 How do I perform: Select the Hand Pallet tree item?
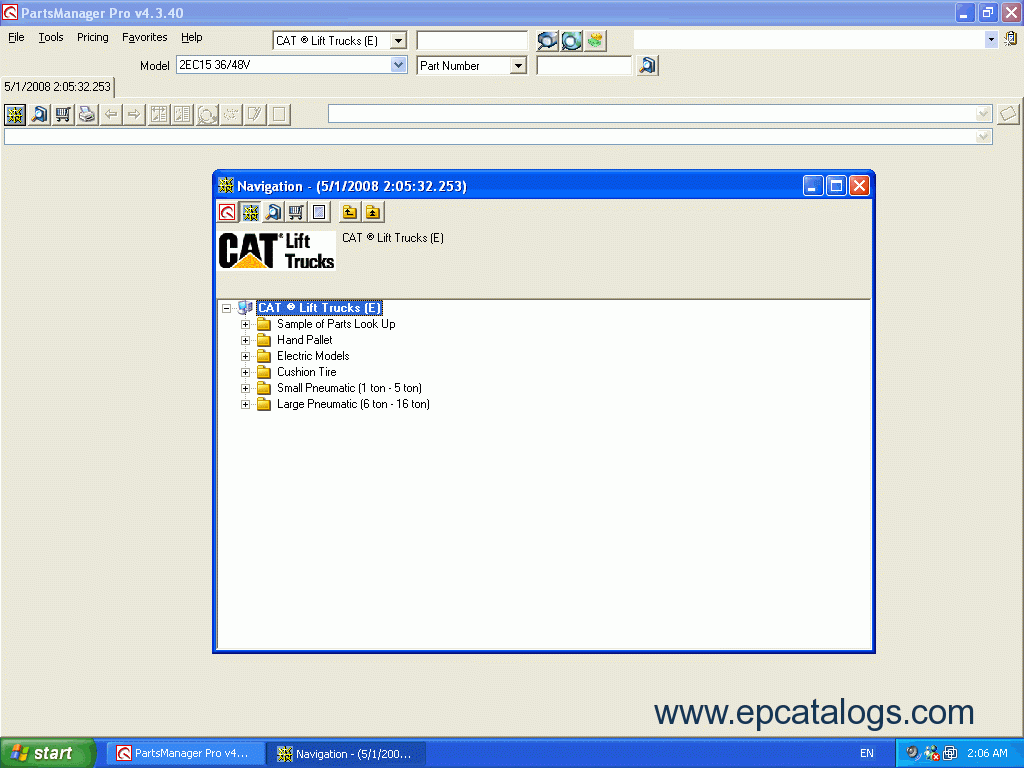click(304, 340)
